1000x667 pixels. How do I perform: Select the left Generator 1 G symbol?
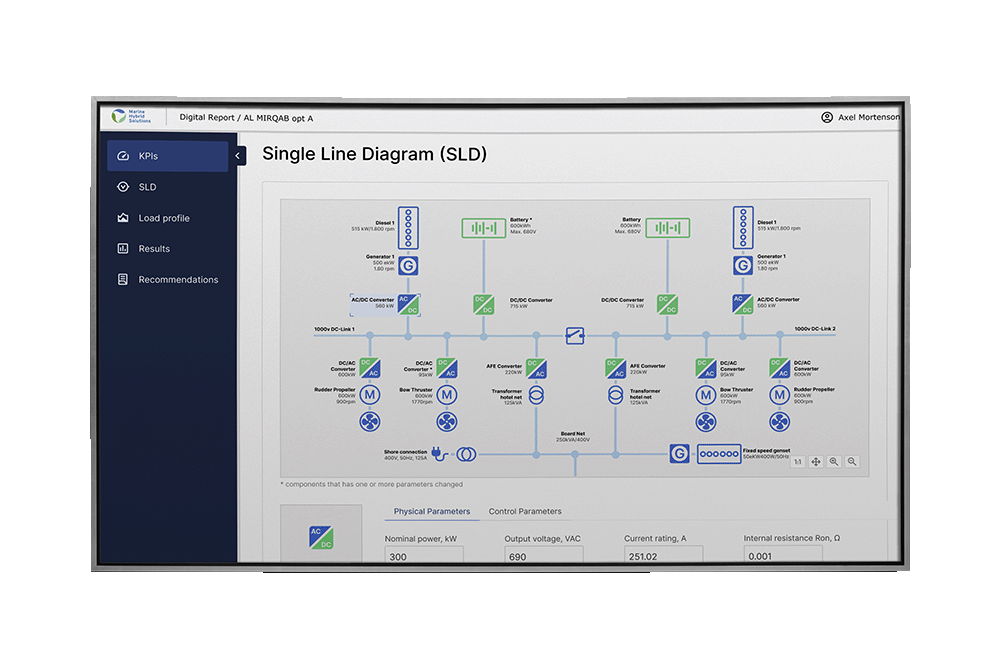point(408,265)
